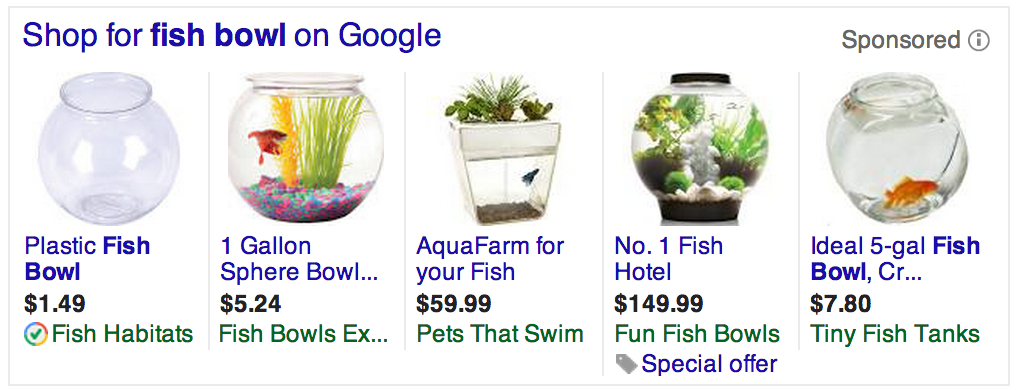
Task: Click the Fish Hotel aquarium image
Action: point(701,149)
